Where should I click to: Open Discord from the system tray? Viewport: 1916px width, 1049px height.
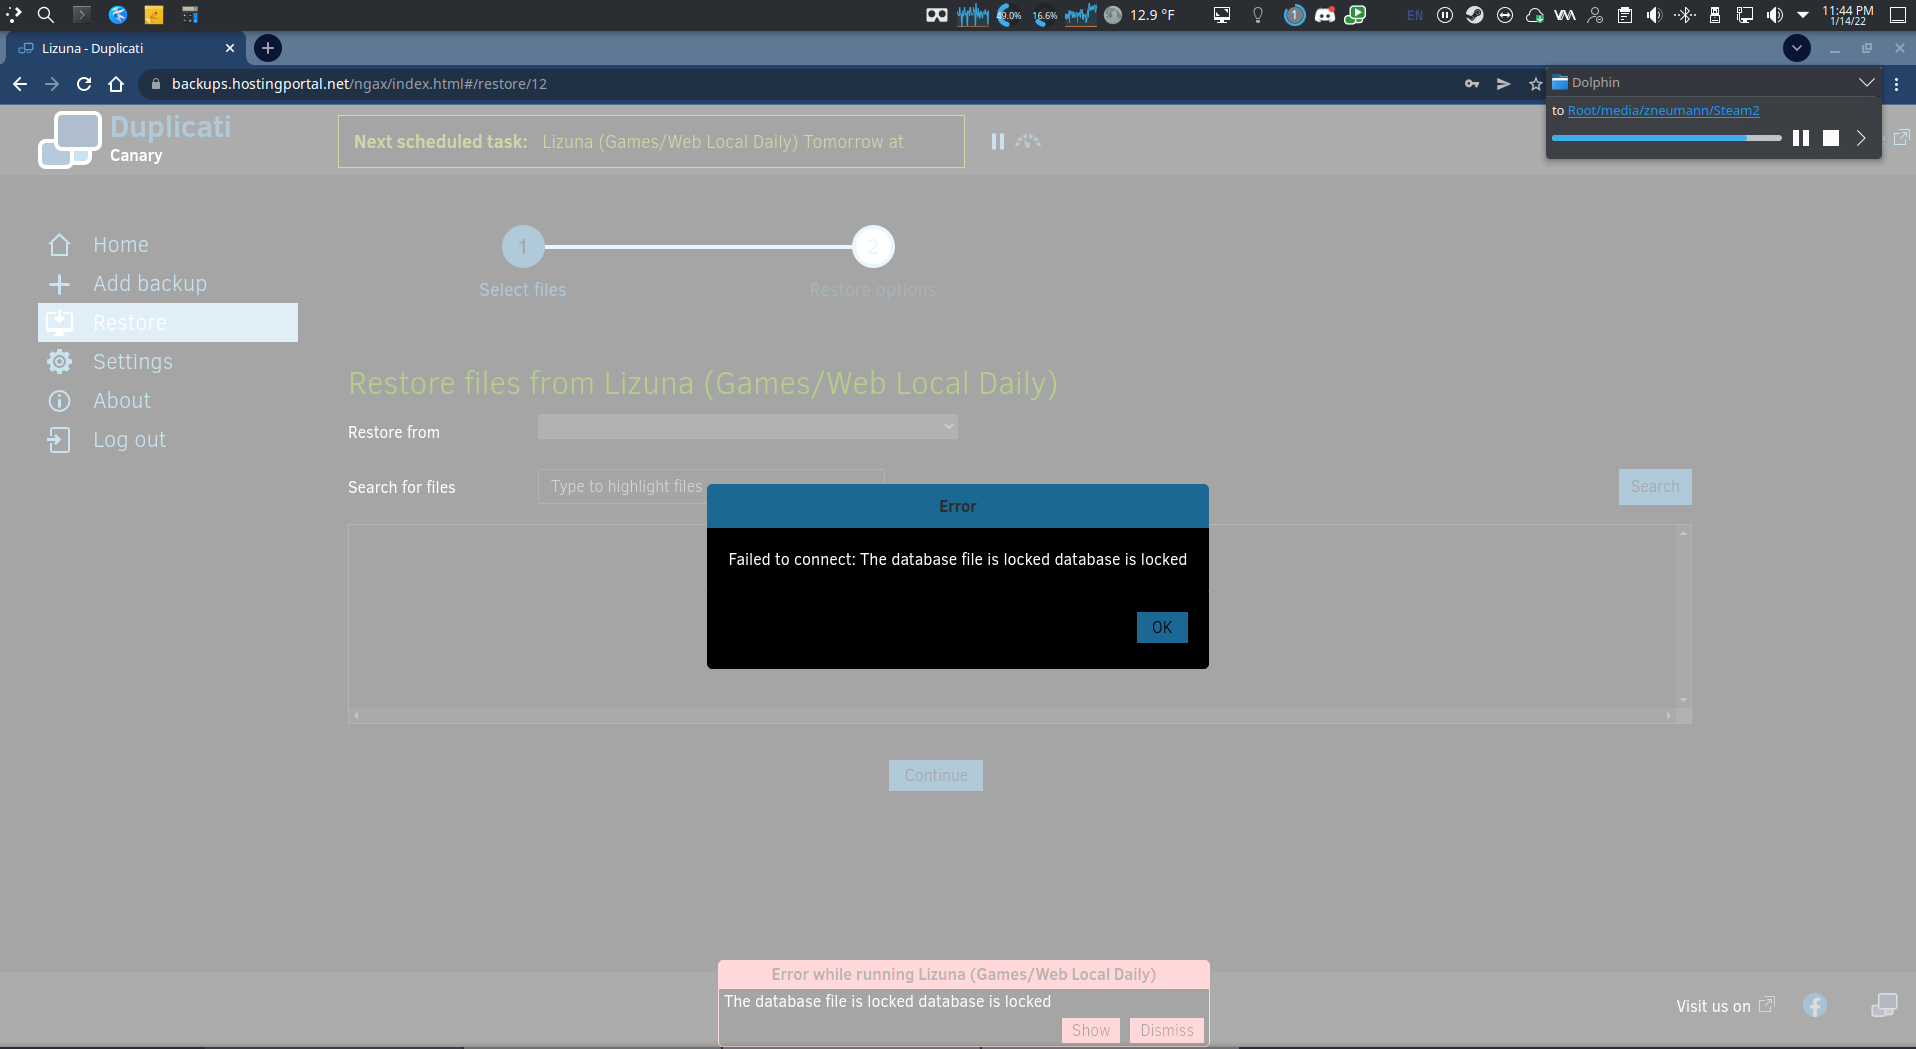[x=1326, y=15]
